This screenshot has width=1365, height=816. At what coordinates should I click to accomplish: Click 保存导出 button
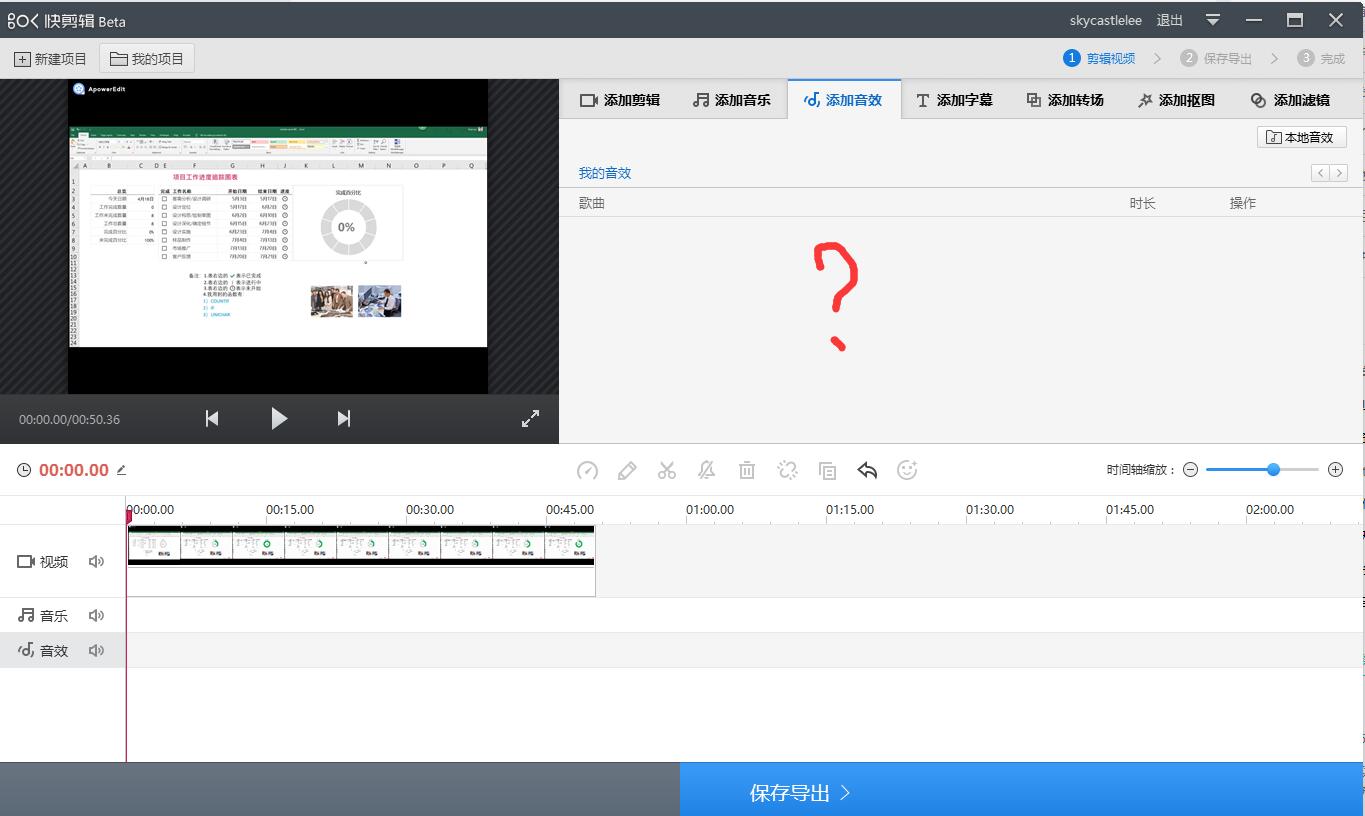[x=1021, y=792]
